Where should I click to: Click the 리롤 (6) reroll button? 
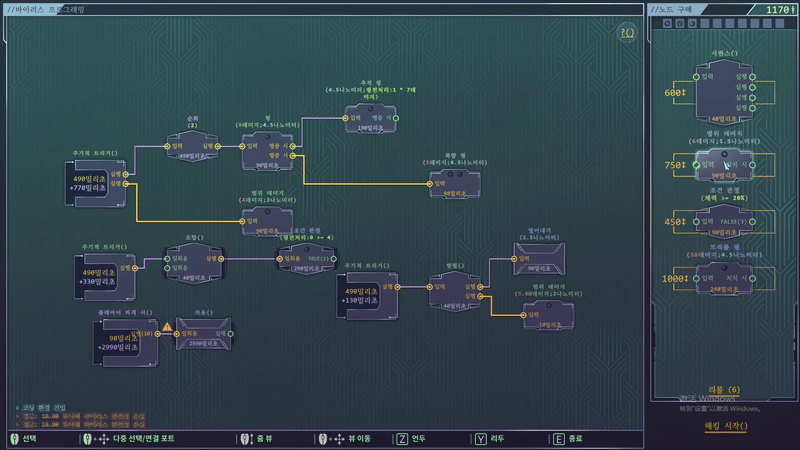tap(722, 390)
